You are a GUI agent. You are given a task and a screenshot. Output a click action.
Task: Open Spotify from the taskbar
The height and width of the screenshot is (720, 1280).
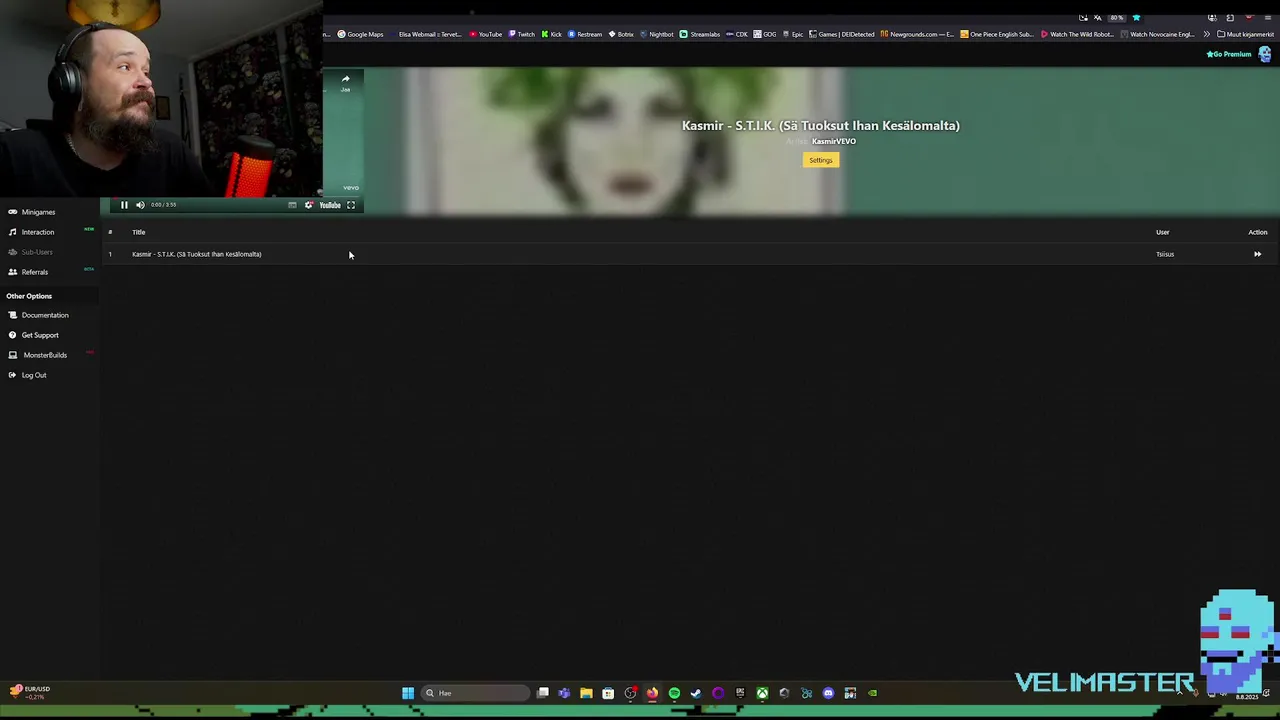click(674, 693)
